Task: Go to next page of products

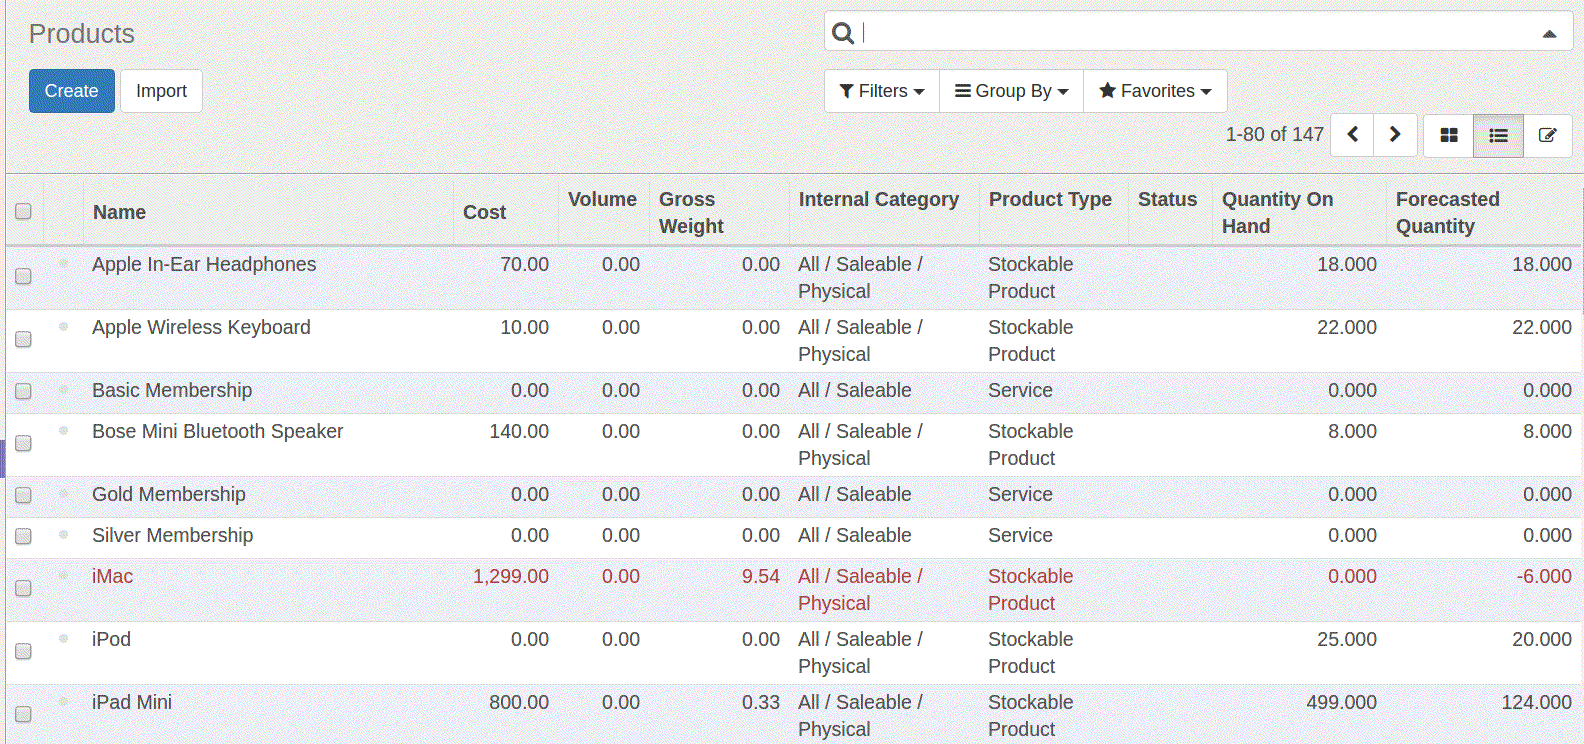Action: pyautogui.click(x=1395, y=135)
